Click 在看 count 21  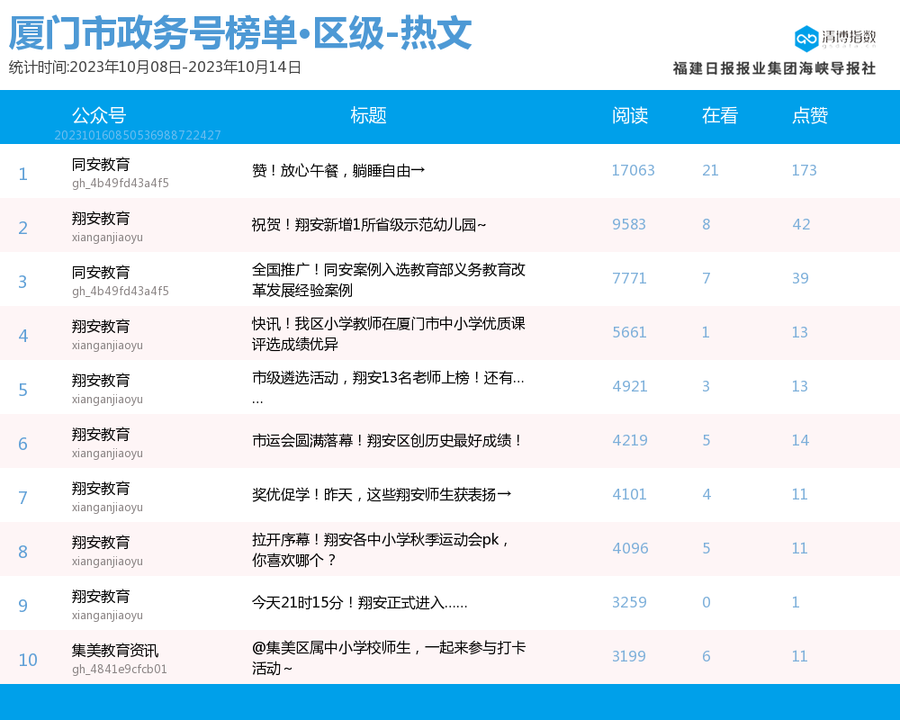pyautogui.click(x=710, y=171)
